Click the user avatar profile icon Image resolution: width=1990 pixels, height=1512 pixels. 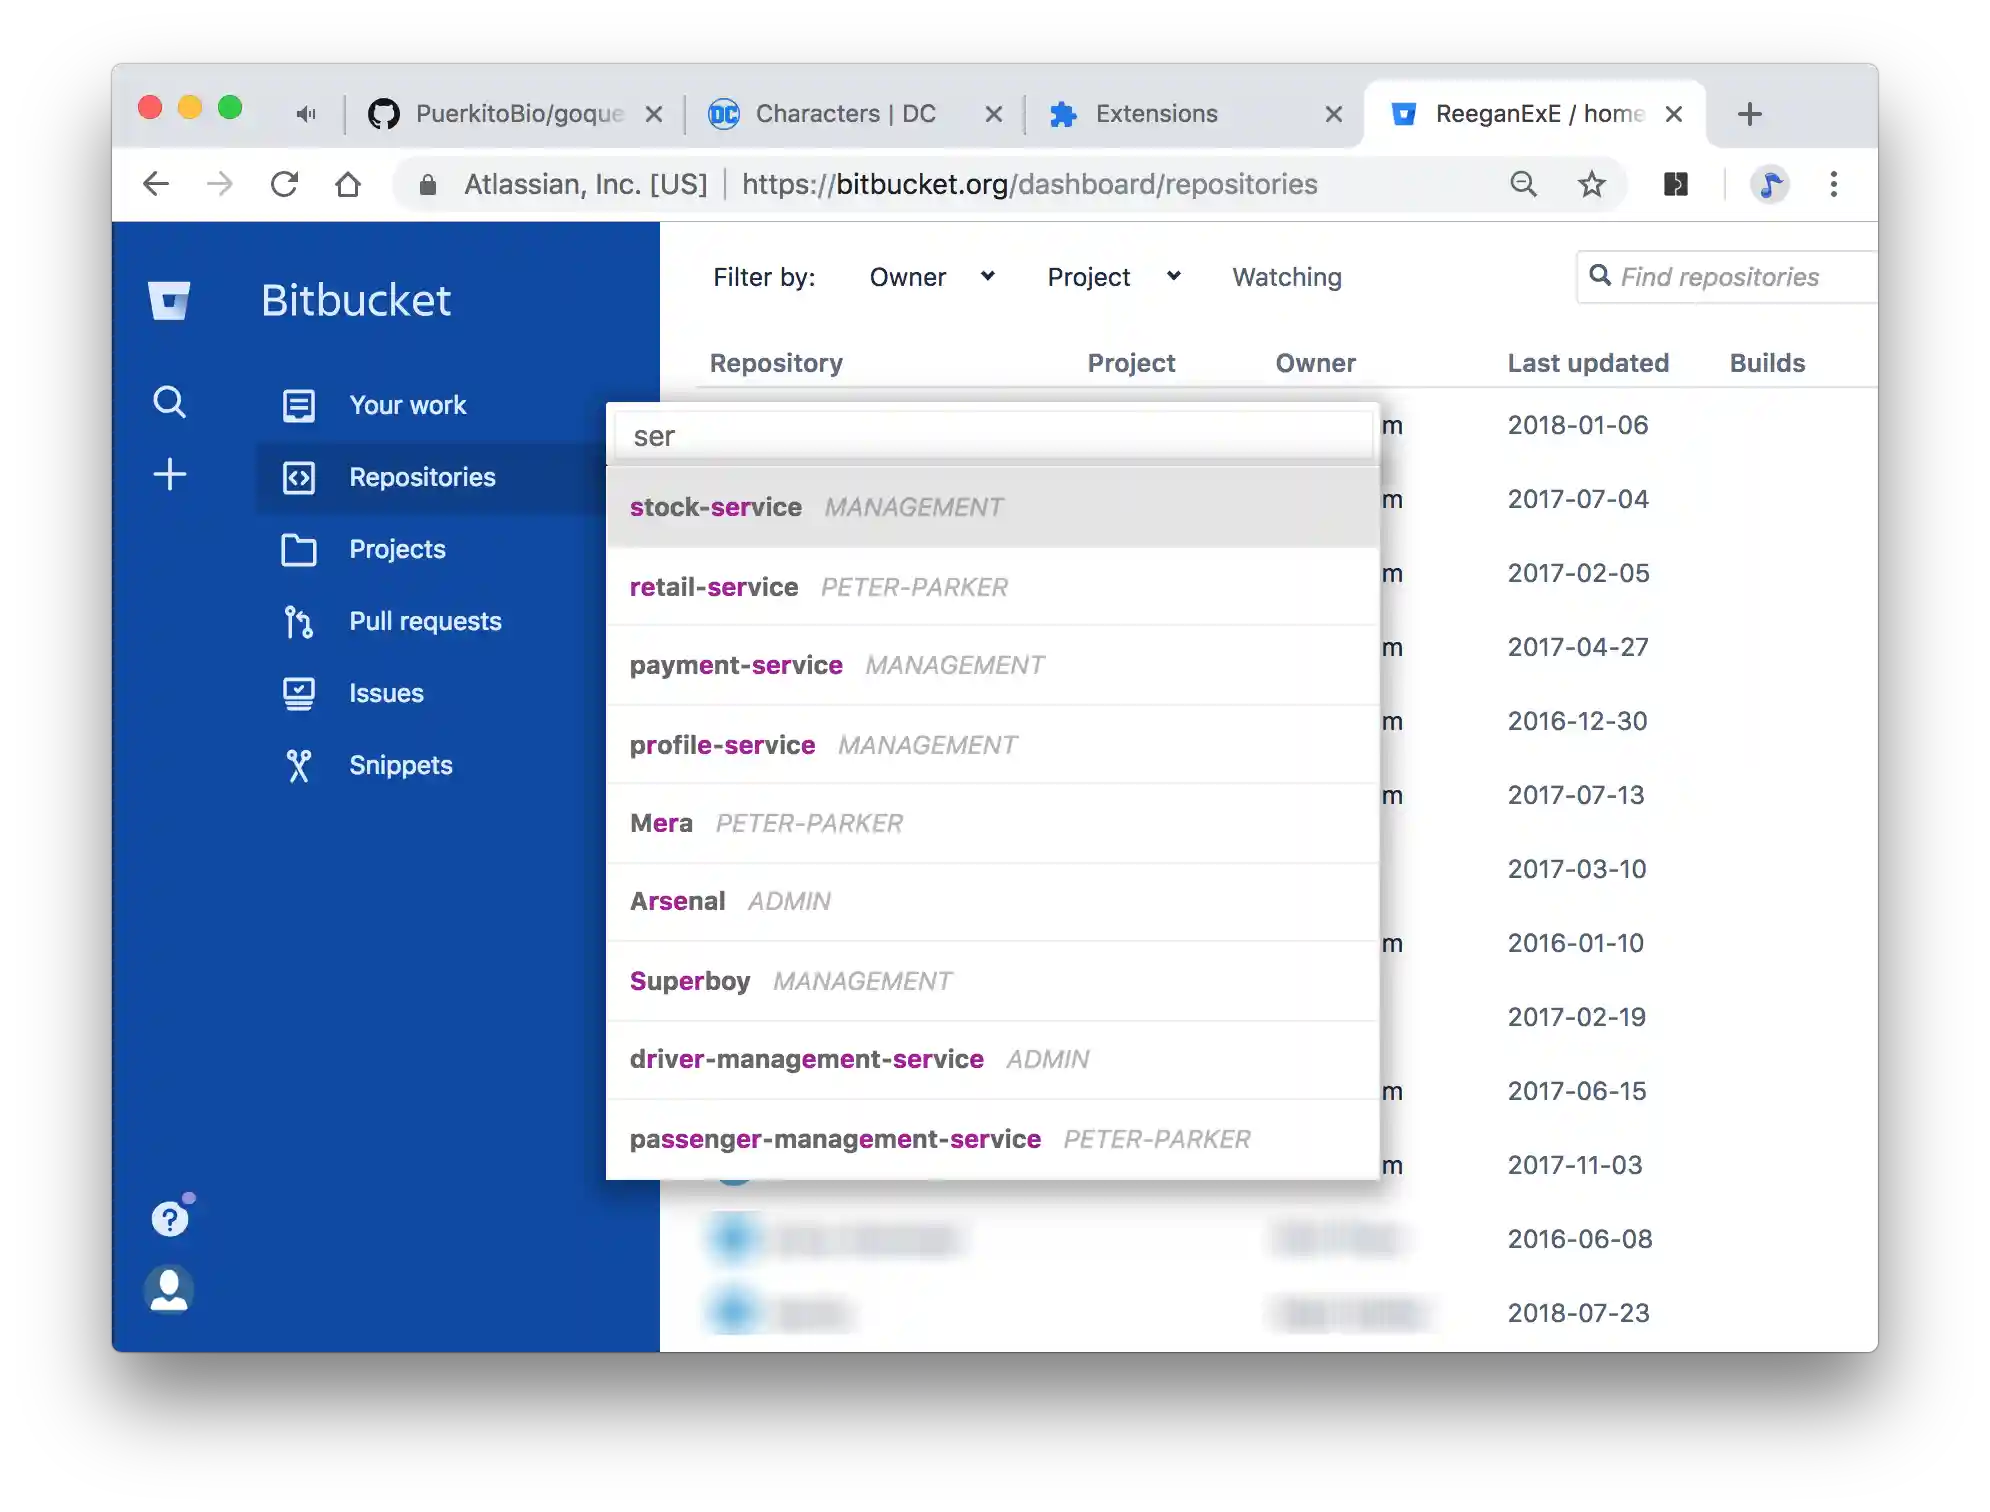pyautogui.click(x=169, y=1289)
